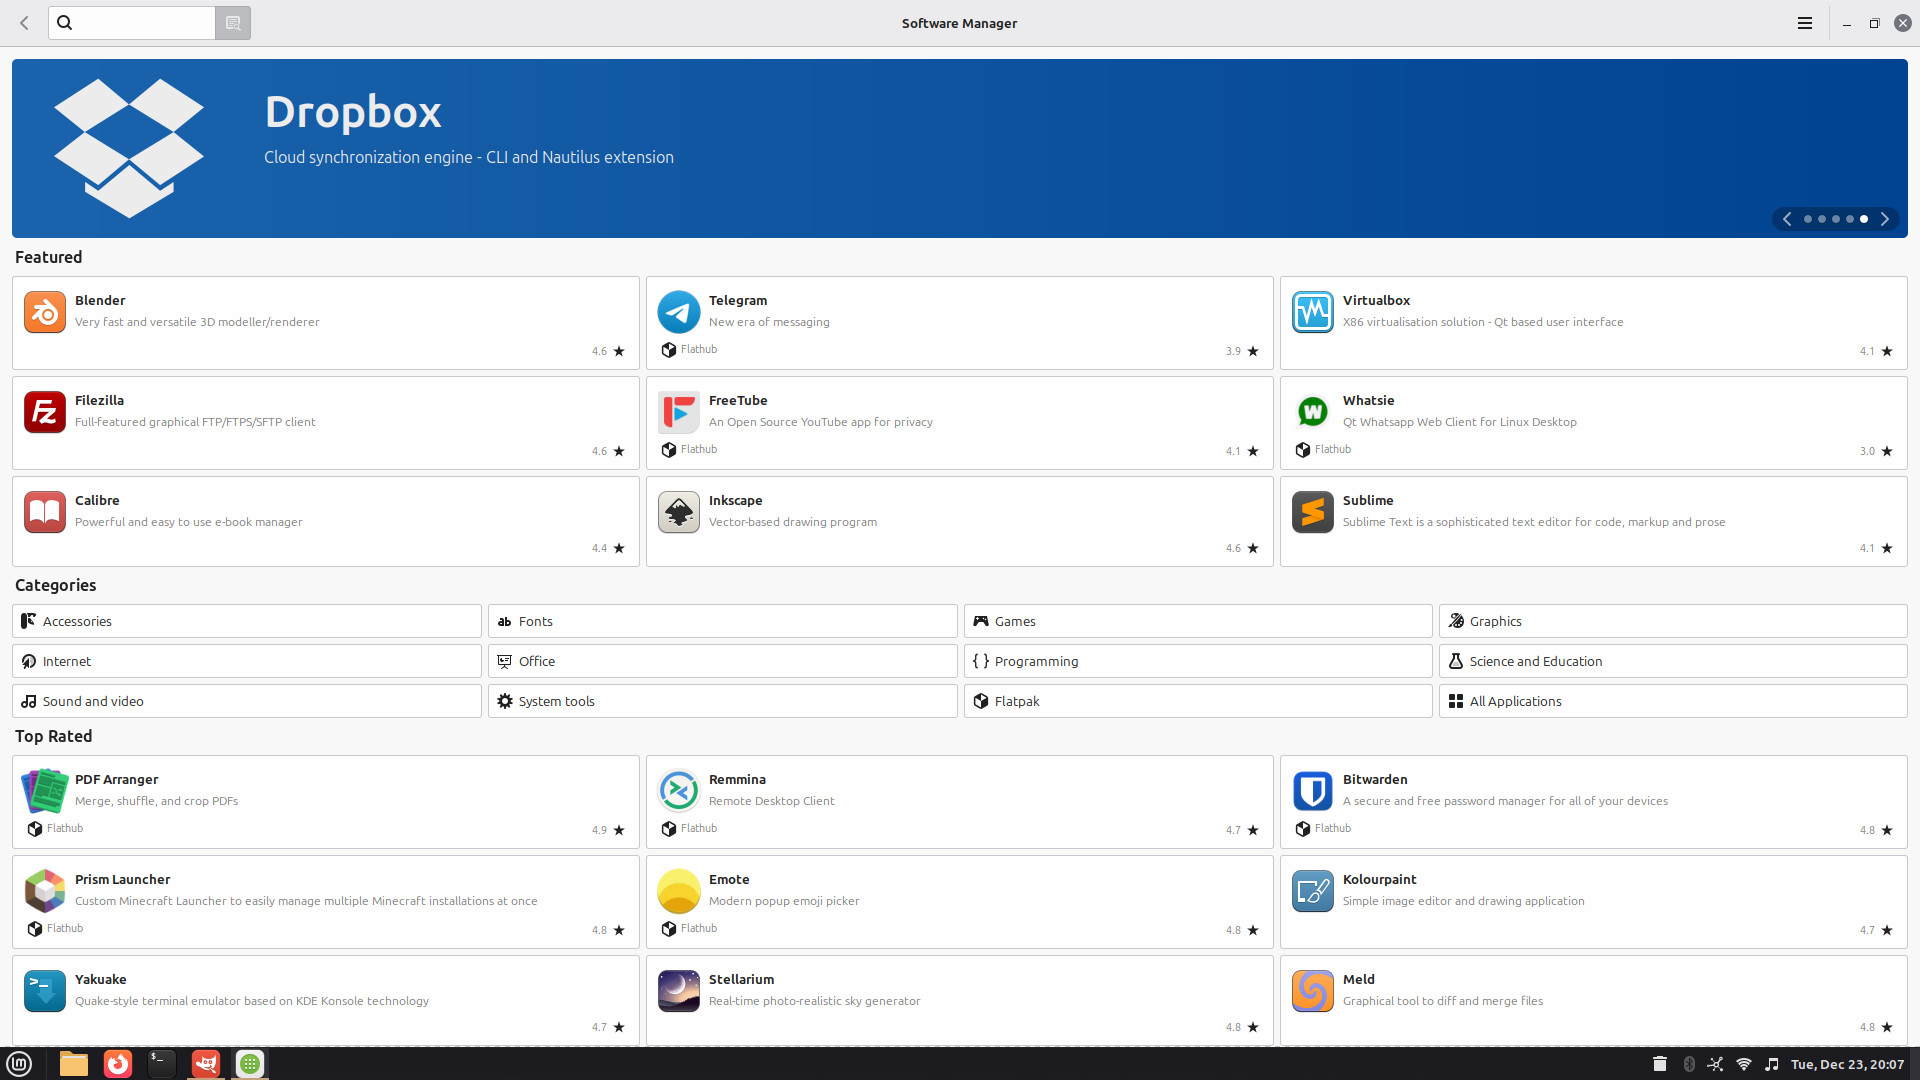The height and width of the screenshot is (1080, 1920).
Task: Open the Stellarium sky generator icon
Action: coord(679,991)
